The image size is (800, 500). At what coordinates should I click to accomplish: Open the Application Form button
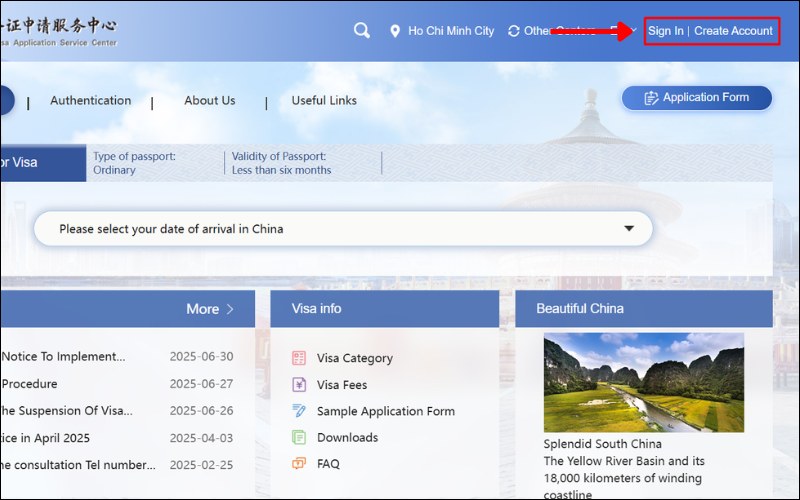point(696,97)
